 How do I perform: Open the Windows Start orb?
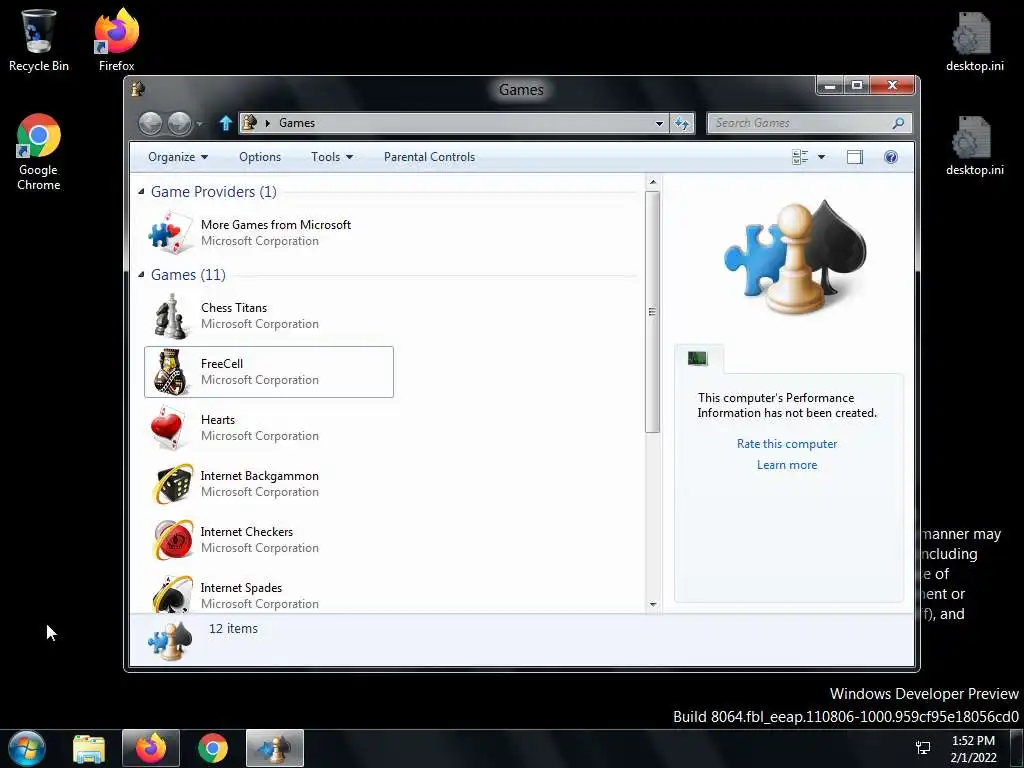(27, 748)
